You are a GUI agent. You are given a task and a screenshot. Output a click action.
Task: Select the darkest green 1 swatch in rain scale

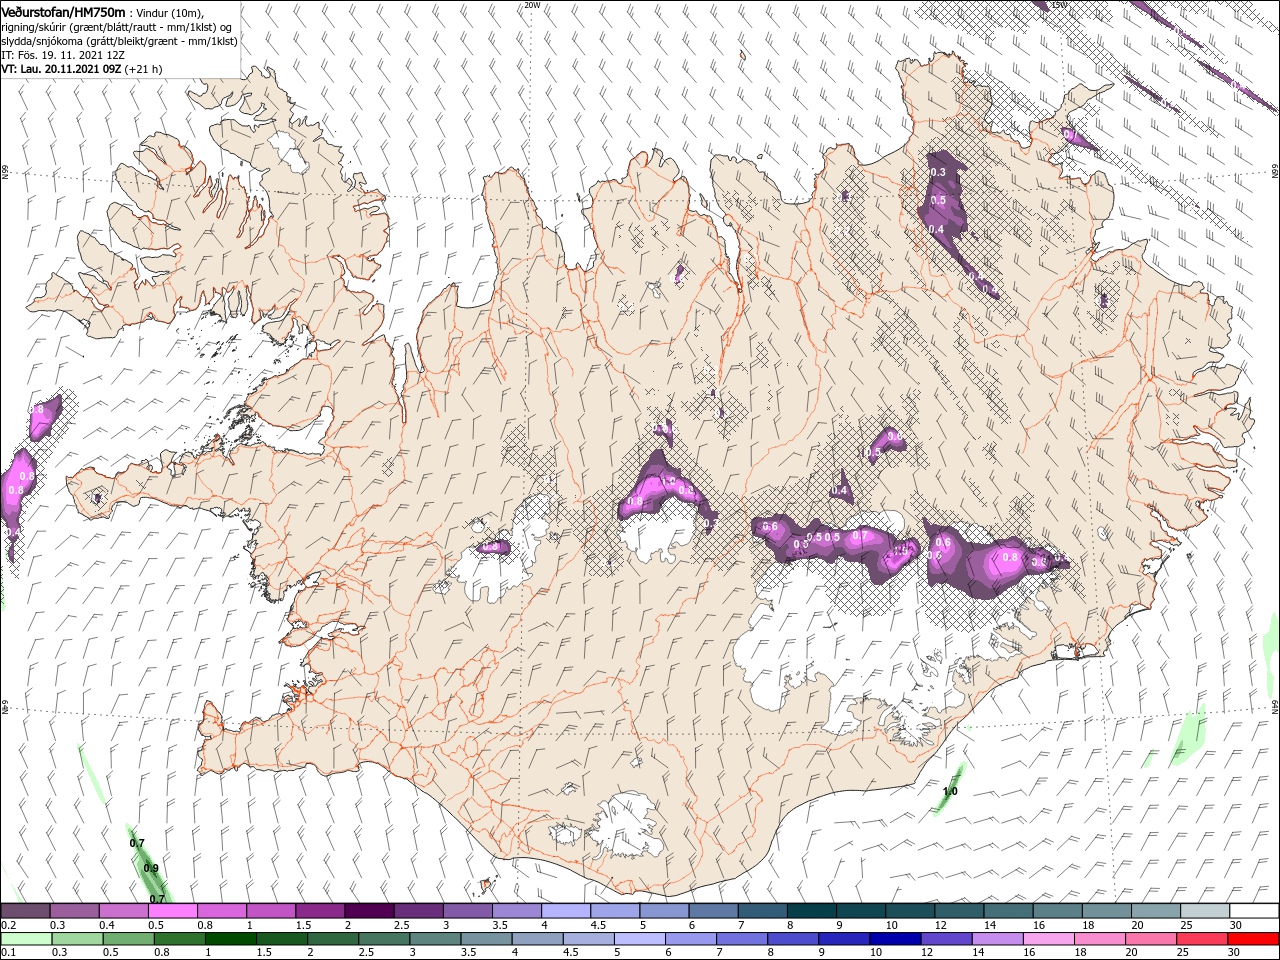tap(231, 939)
